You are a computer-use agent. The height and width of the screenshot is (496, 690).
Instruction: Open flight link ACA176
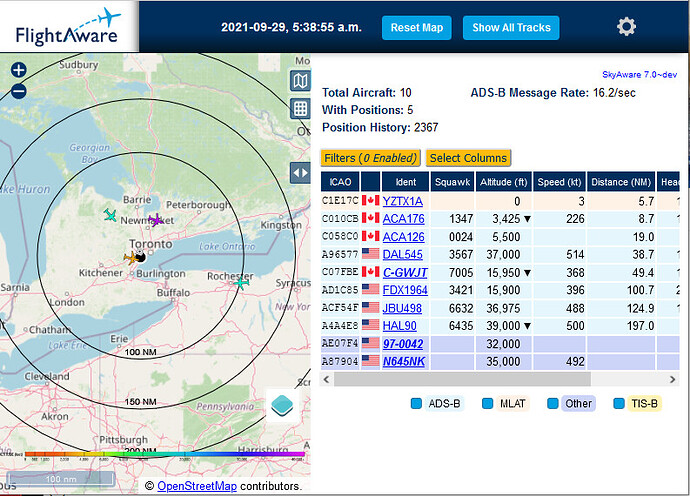tap(404, 219)
